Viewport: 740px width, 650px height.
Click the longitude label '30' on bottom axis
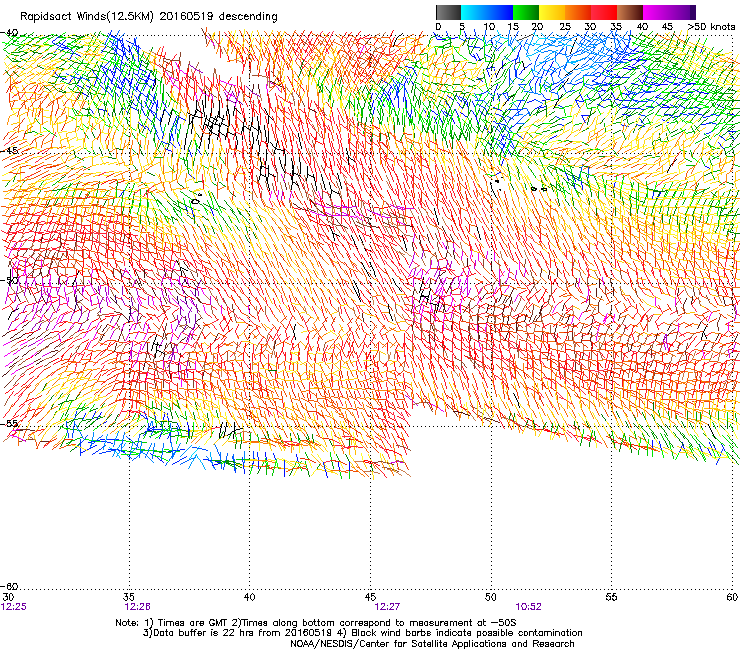pos(8,597)
